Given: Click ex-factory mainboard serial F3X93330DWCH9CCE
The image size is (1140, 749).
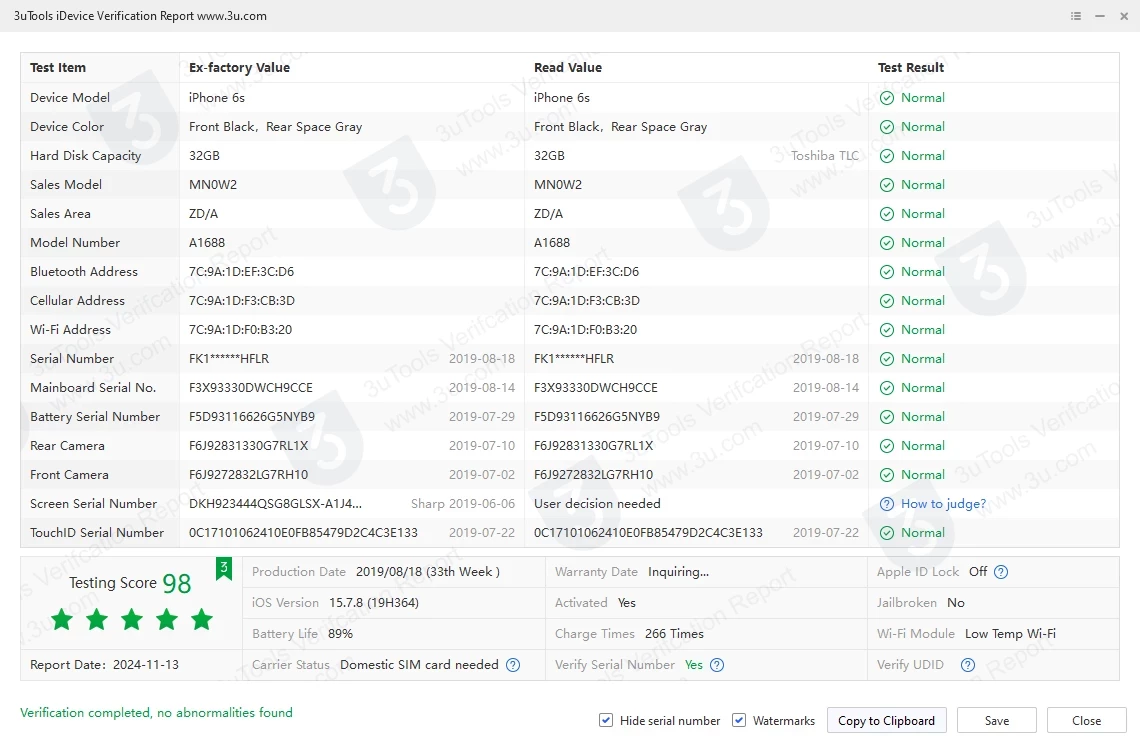Looking at the screenshot, I should (x=251, y=388).
